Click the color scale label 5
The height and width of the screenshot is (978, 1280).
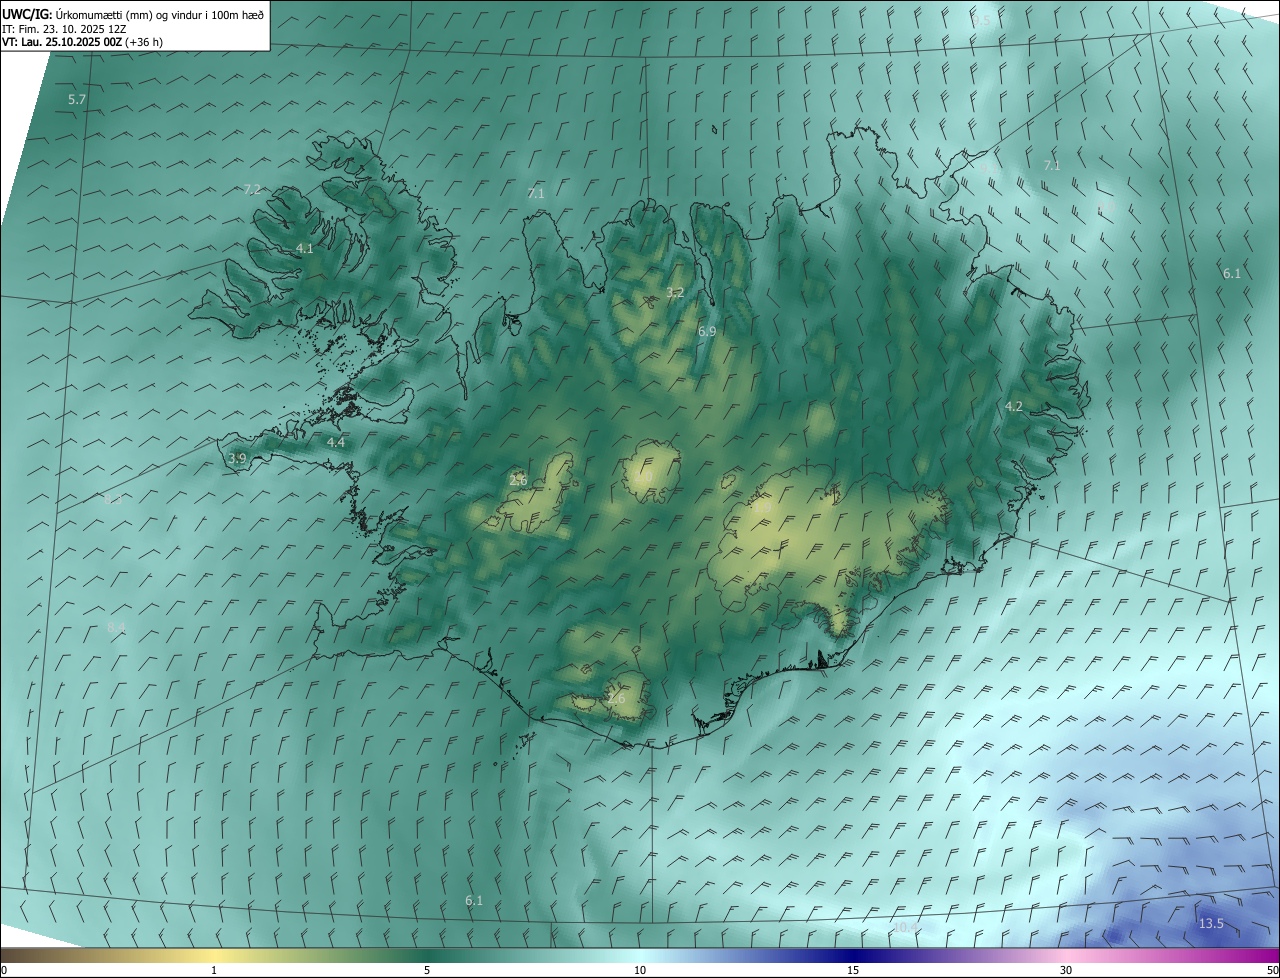pos(427,970)
